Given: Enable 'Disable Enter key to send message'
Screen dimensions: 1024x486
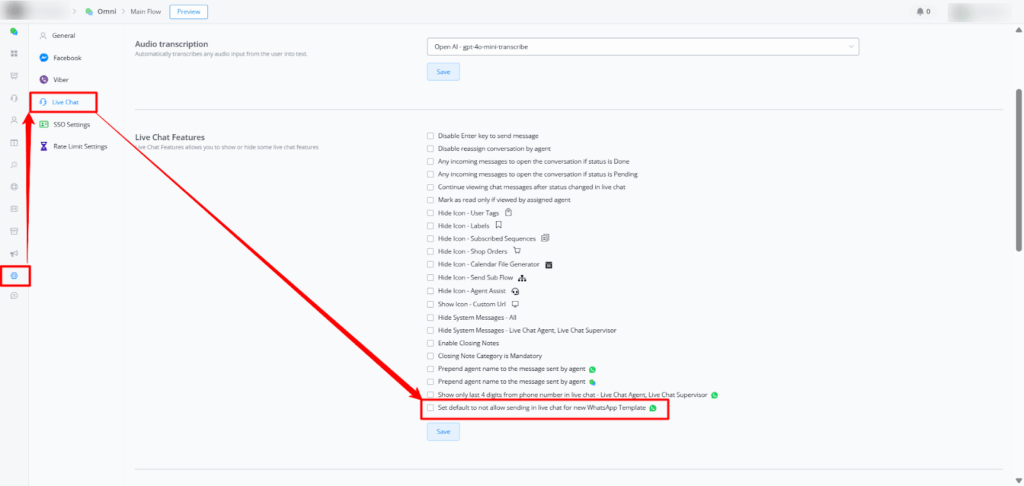Looking at the screenshot, I should (x=430, y=135).
